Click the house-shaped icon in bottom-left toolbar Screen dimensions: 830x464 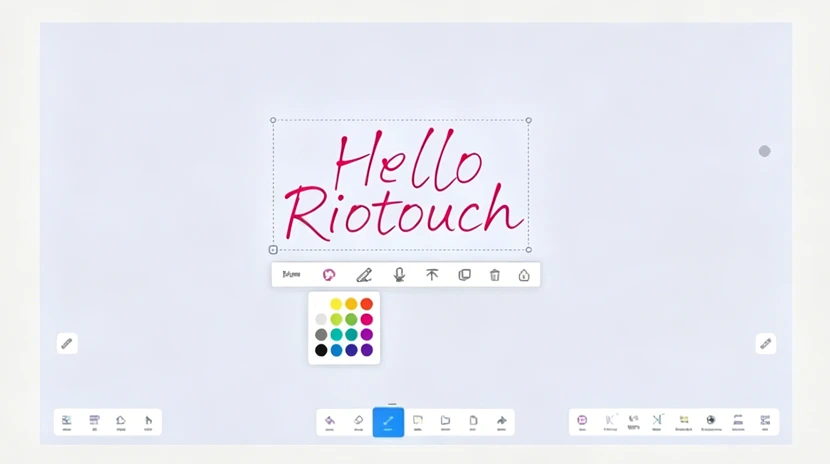(x=121, y=422)
